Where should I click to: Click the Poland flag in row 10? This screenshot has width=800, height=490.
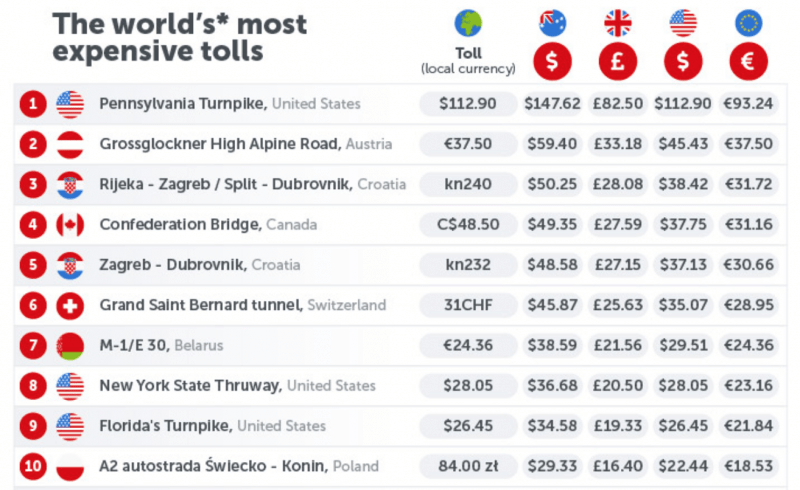(70, 467)
